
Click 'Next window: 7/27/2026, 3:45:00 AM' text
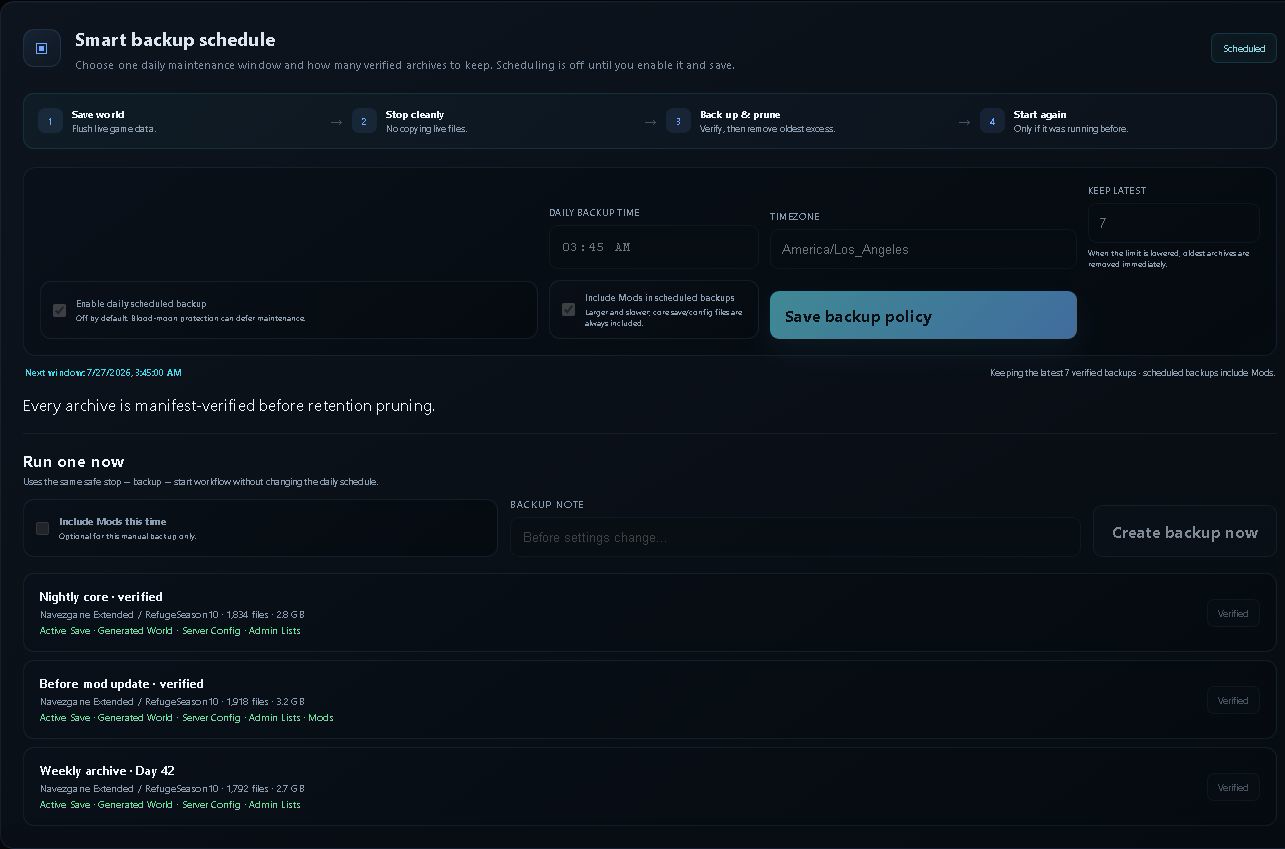(x=104, y=373)
